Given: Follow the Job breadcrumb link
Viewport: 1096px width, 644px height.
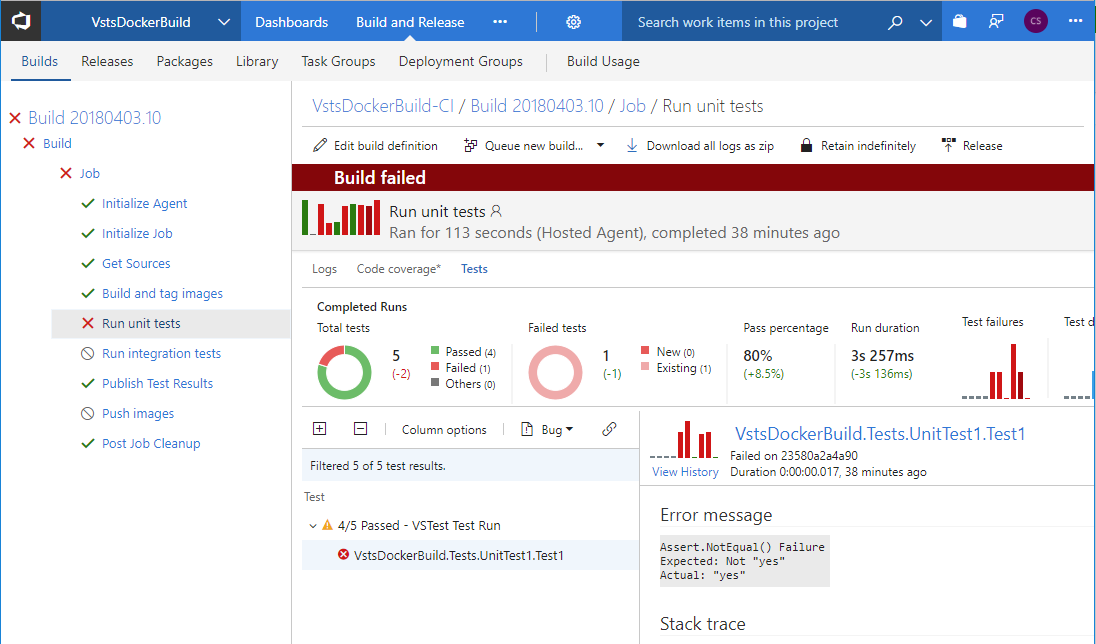Looking at the screenshot, I should point(633,106).
